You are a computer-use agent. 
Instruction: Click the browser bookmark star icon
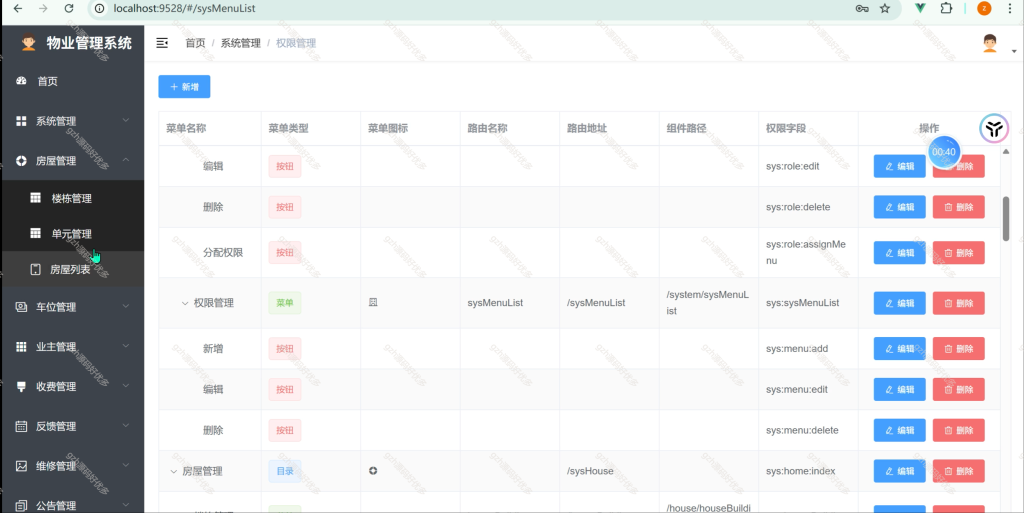[885, 8]
